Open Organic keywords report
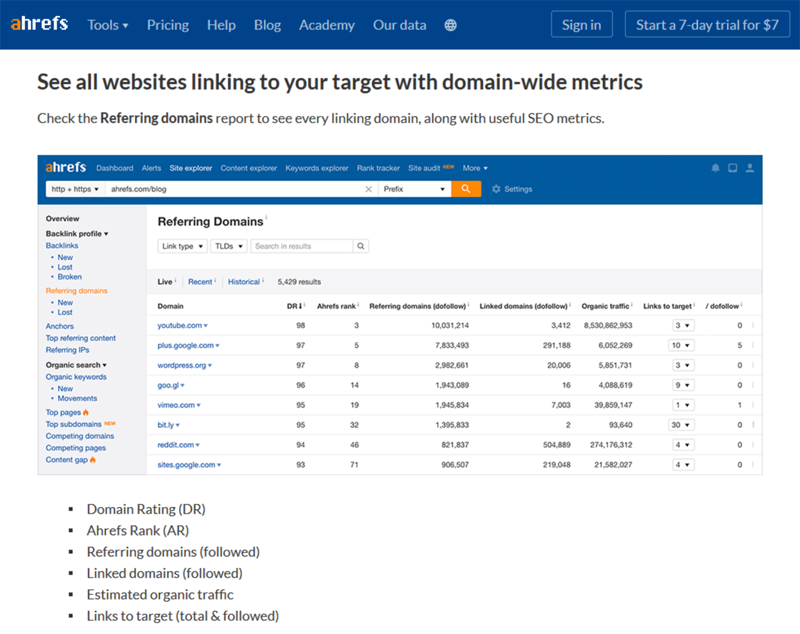Viewport: 800px width, 634px height. 76,377
